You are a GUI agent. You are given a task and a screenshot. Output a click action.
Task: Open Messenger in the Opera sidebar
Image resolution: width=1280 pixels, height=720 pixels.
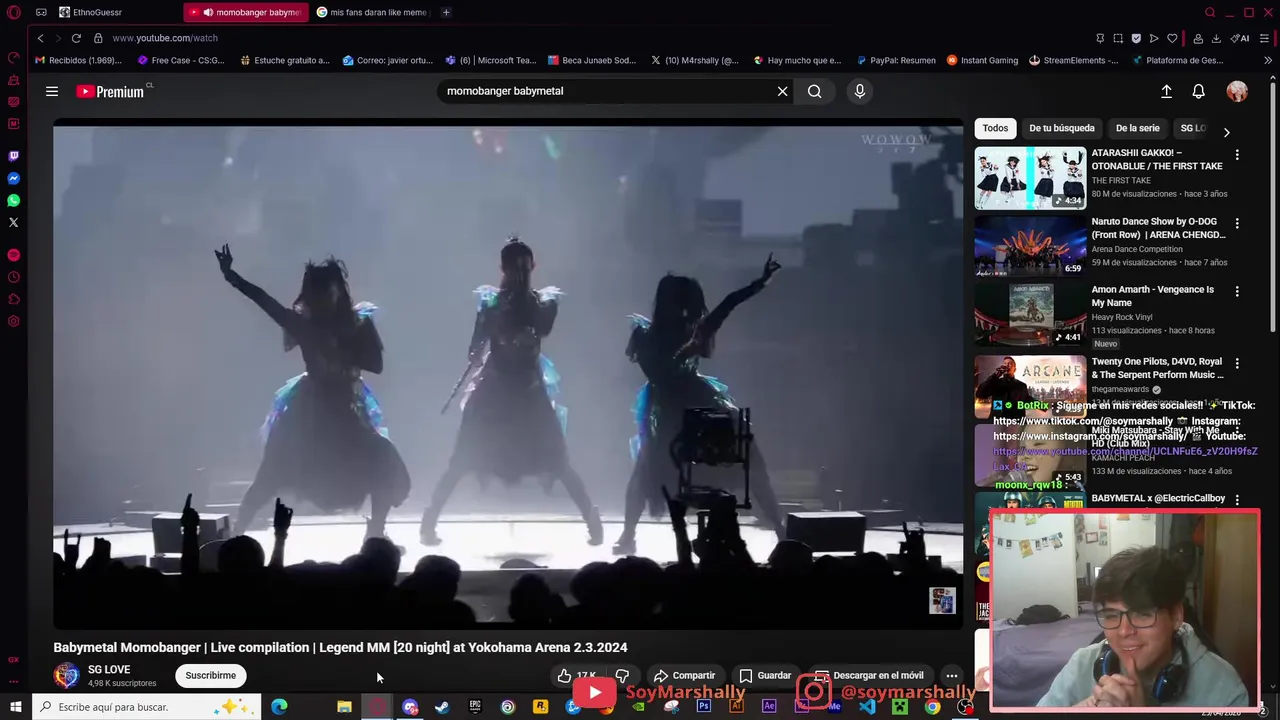click(13, 178)
